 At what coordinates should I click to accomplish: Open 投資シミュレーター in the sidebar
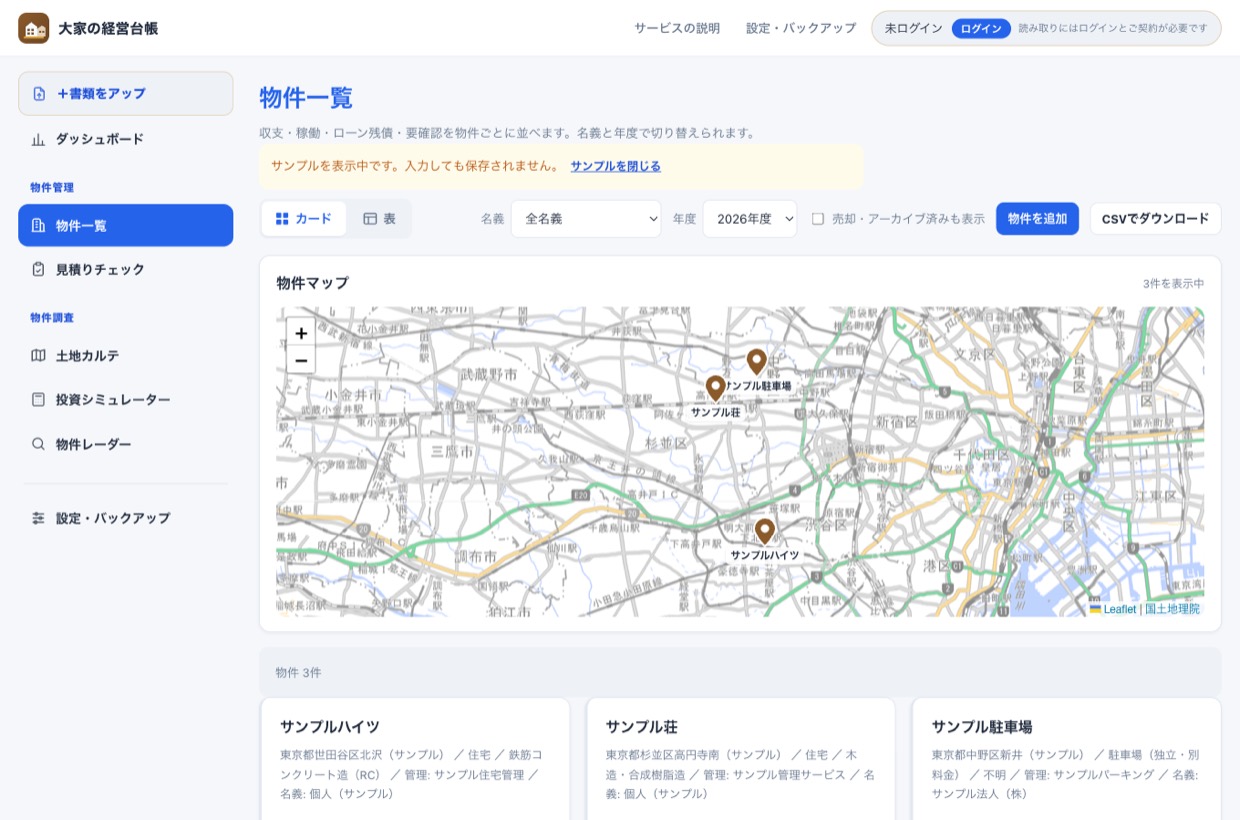[126, 400]
